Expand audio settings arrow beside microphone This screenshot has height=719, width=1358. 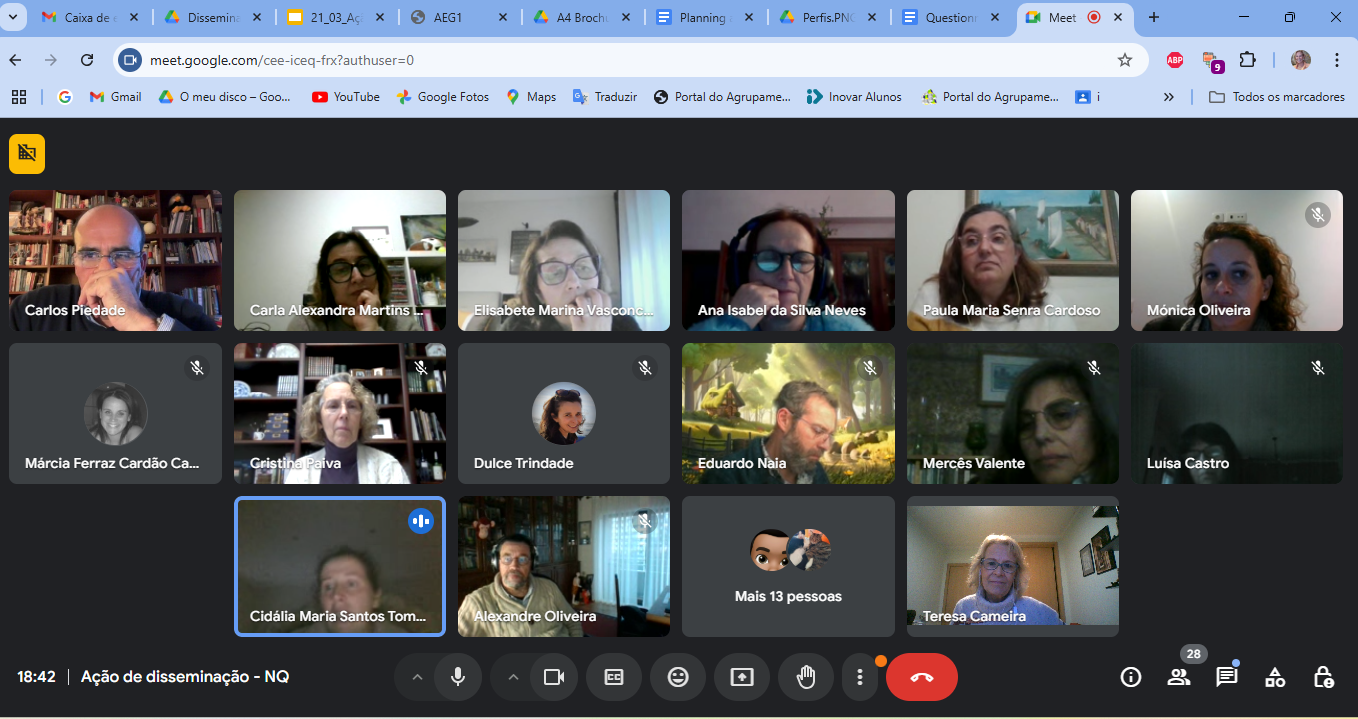coord(417,677)
